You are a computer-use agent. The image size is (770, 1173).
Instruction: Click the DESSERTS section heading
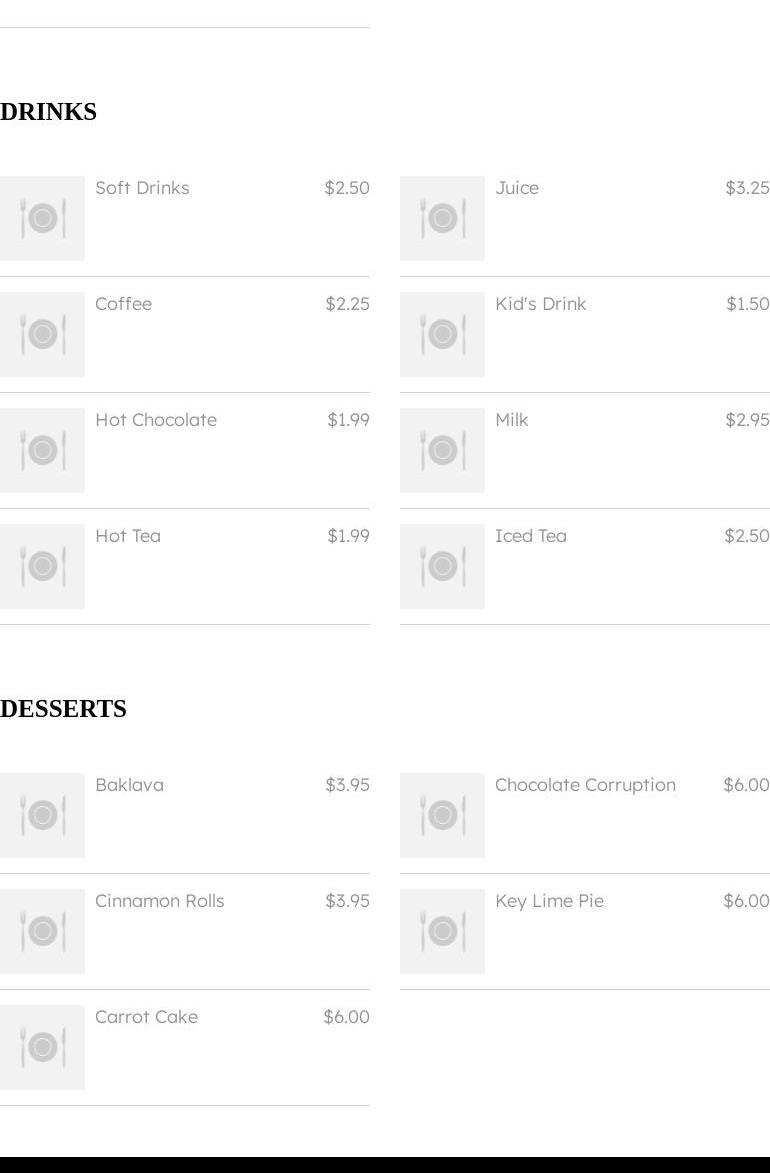pos(64,708)
